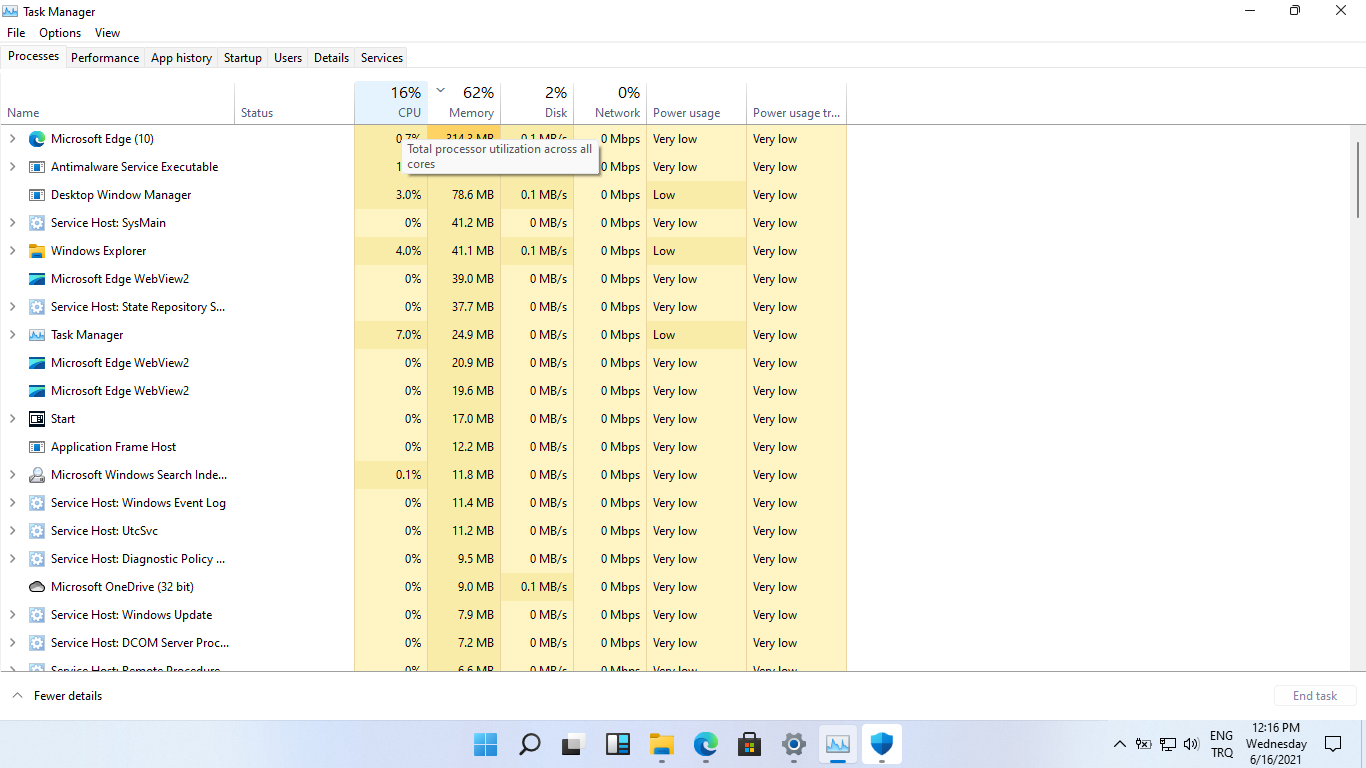Click the Service Host: Windows Event Log icon
The height and width of the screenshot is (768, 1366).
(x=37, y=503)
